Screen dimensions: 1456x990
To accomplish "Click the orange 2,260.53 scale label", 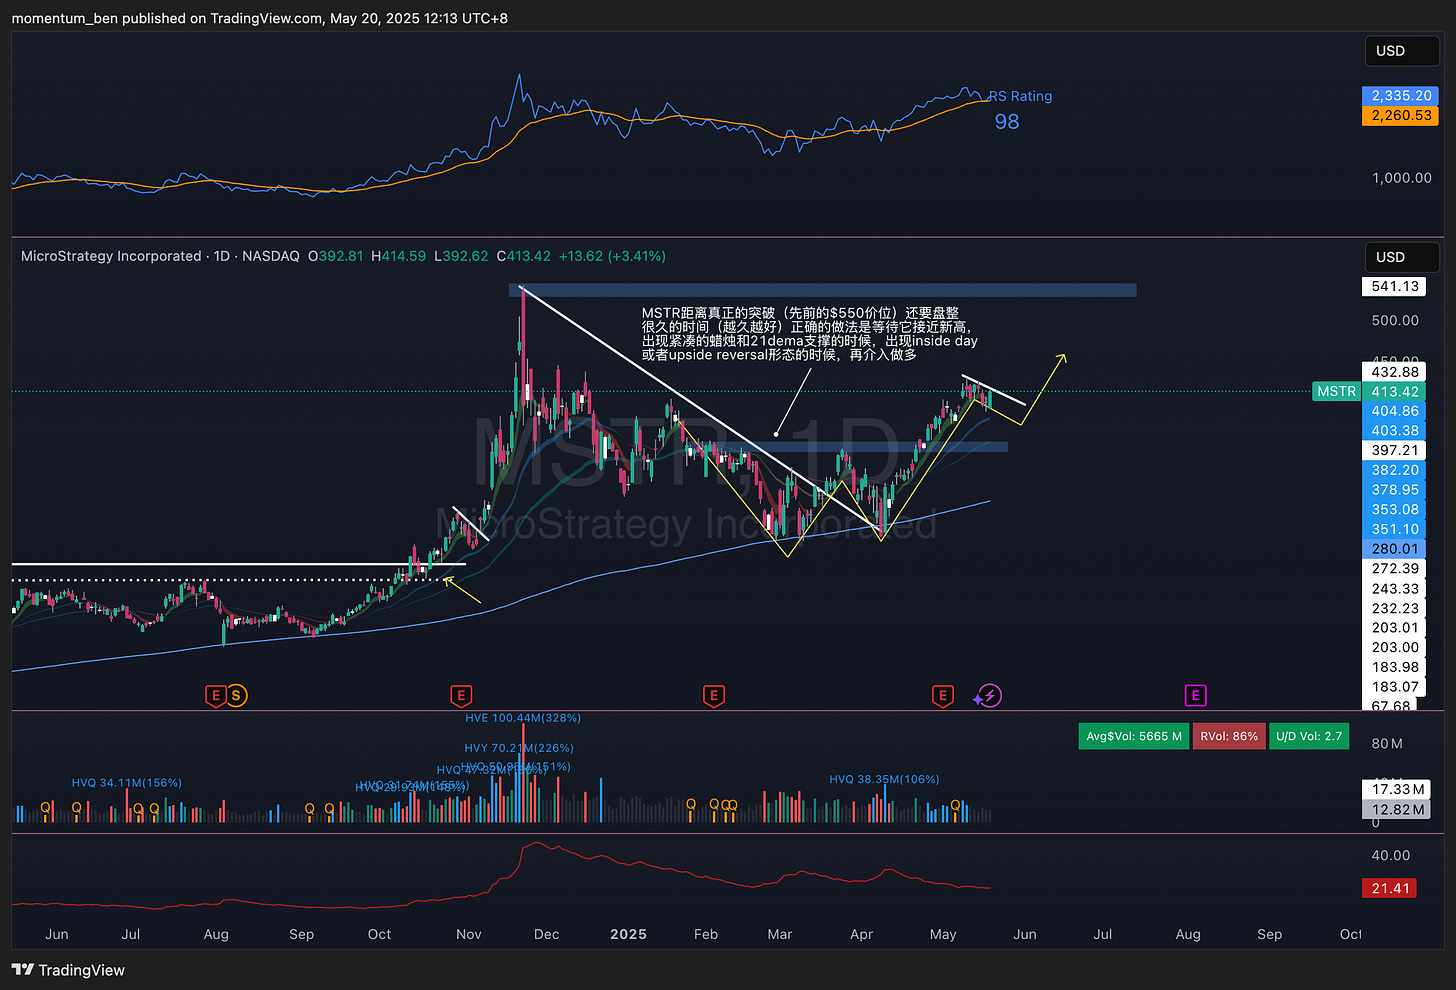I will (x=1401, y=115).
